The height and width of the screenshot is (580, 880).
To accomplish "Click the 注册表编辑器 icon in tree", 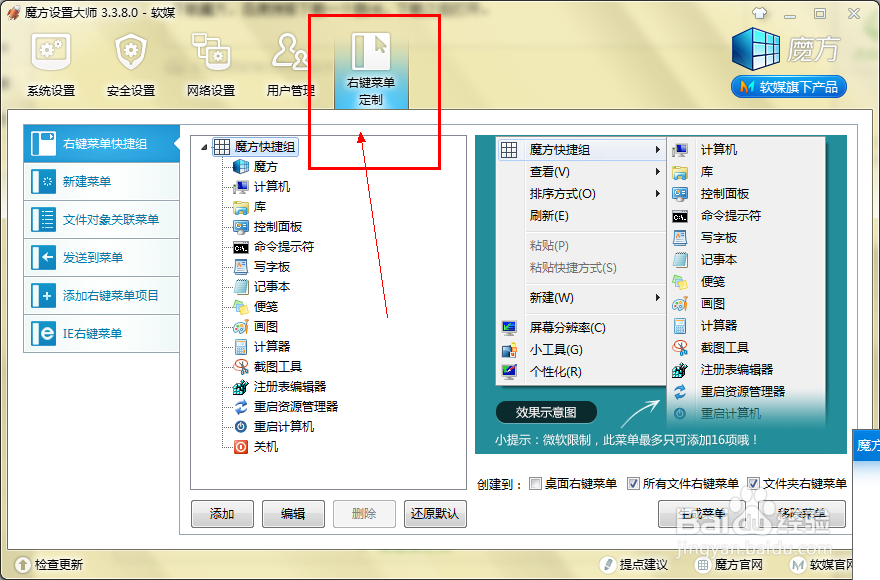I will click(x=241, y=386).
